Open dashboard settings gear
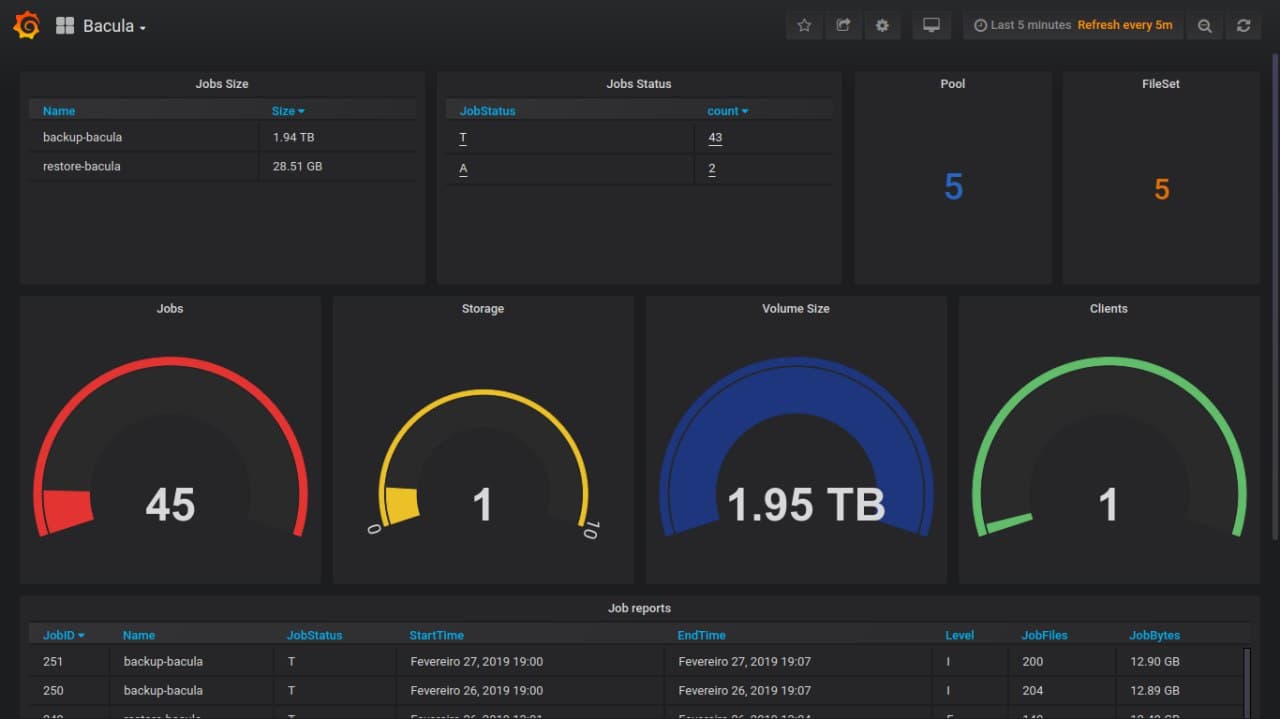1280x719 pixels. pos(882,26)
